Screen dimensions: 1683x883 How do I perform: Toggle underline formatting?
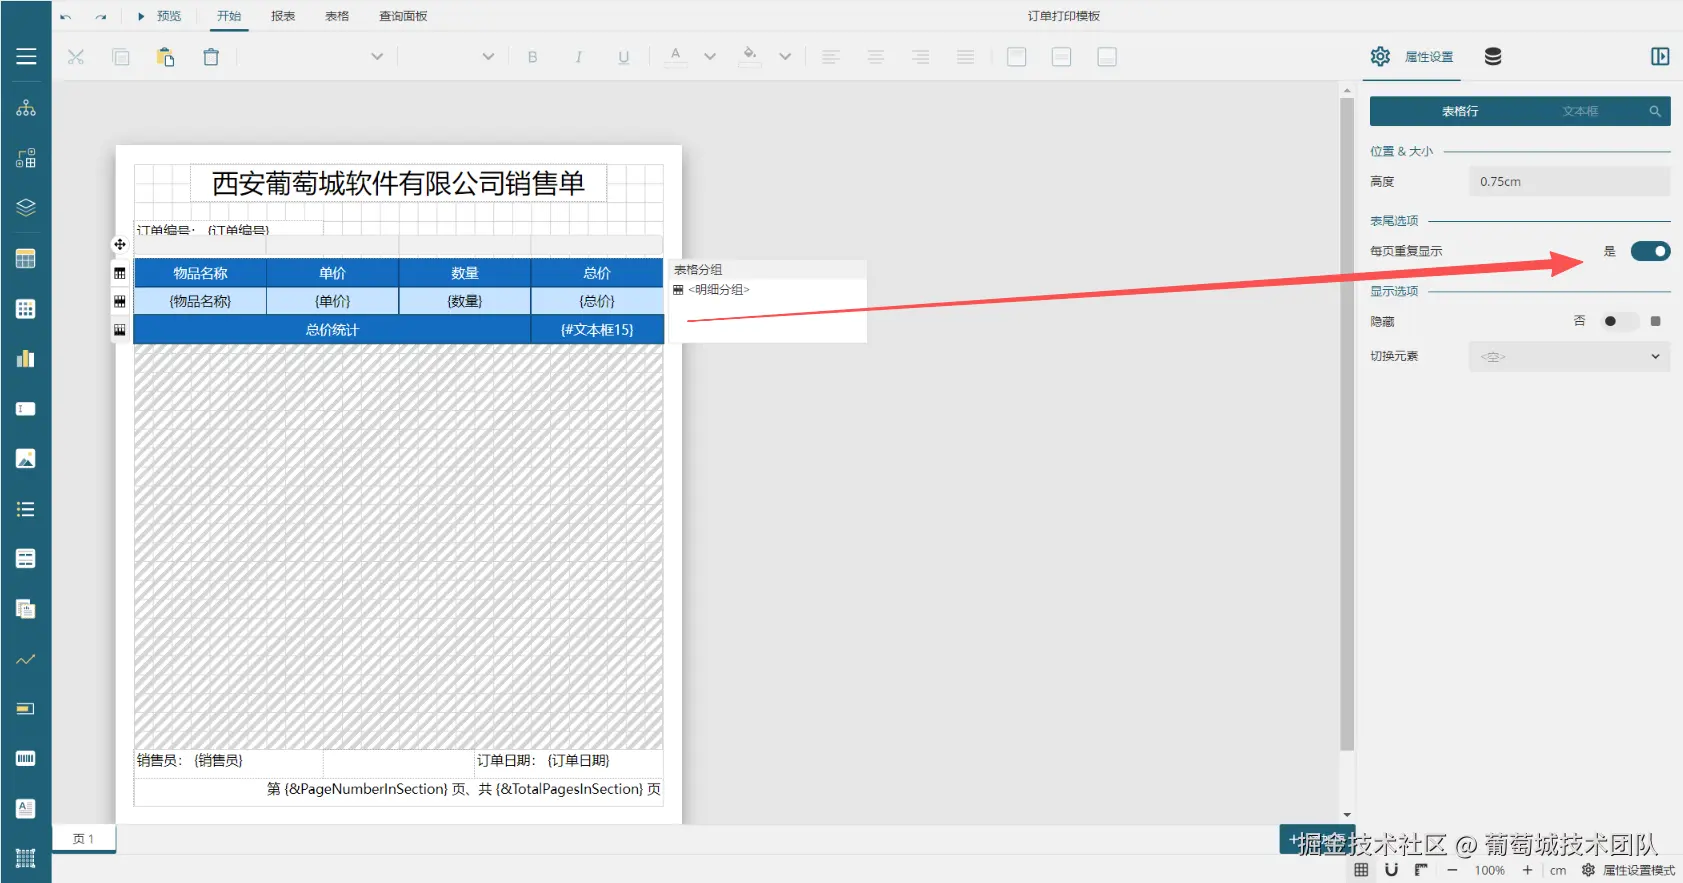pos(624,57)
